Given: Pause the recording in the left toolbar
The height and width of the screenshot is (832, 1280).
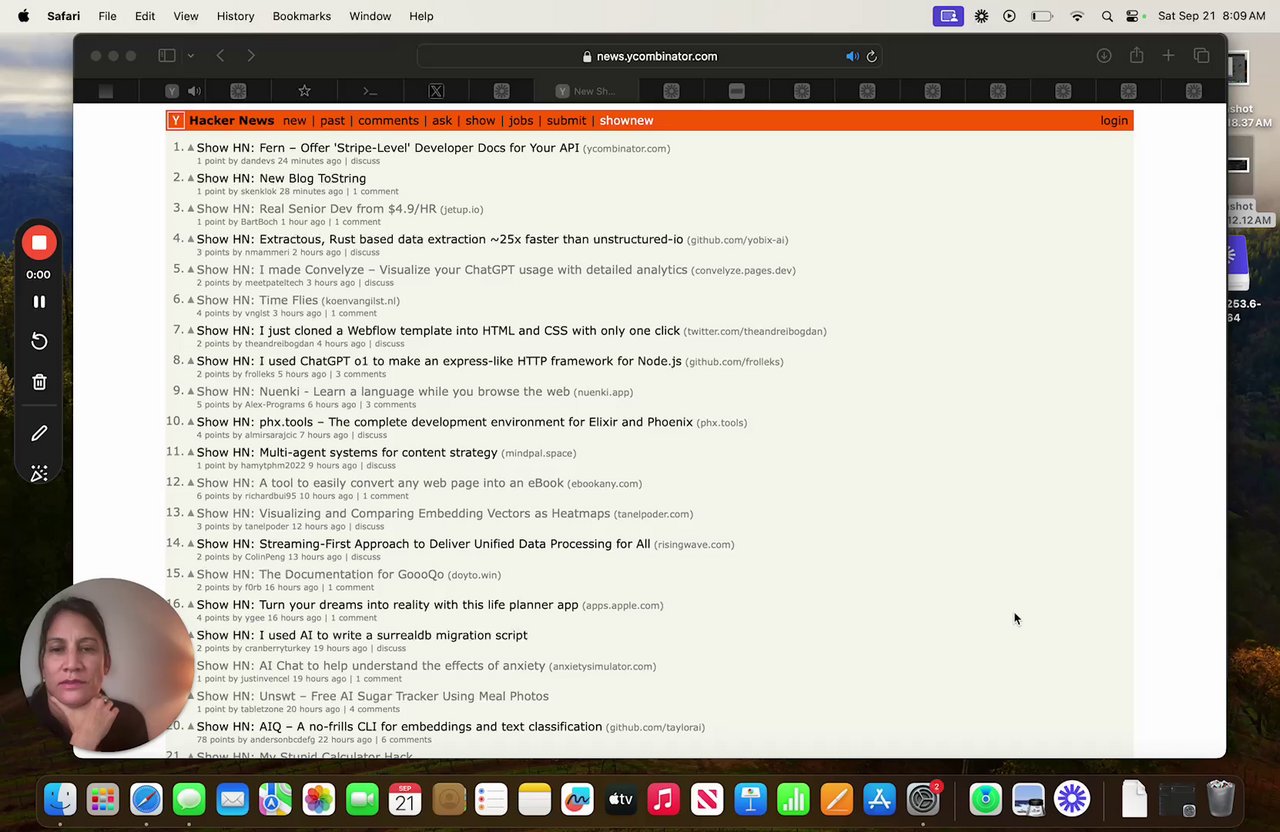Looking at the screenshot, I should [39, 302].
